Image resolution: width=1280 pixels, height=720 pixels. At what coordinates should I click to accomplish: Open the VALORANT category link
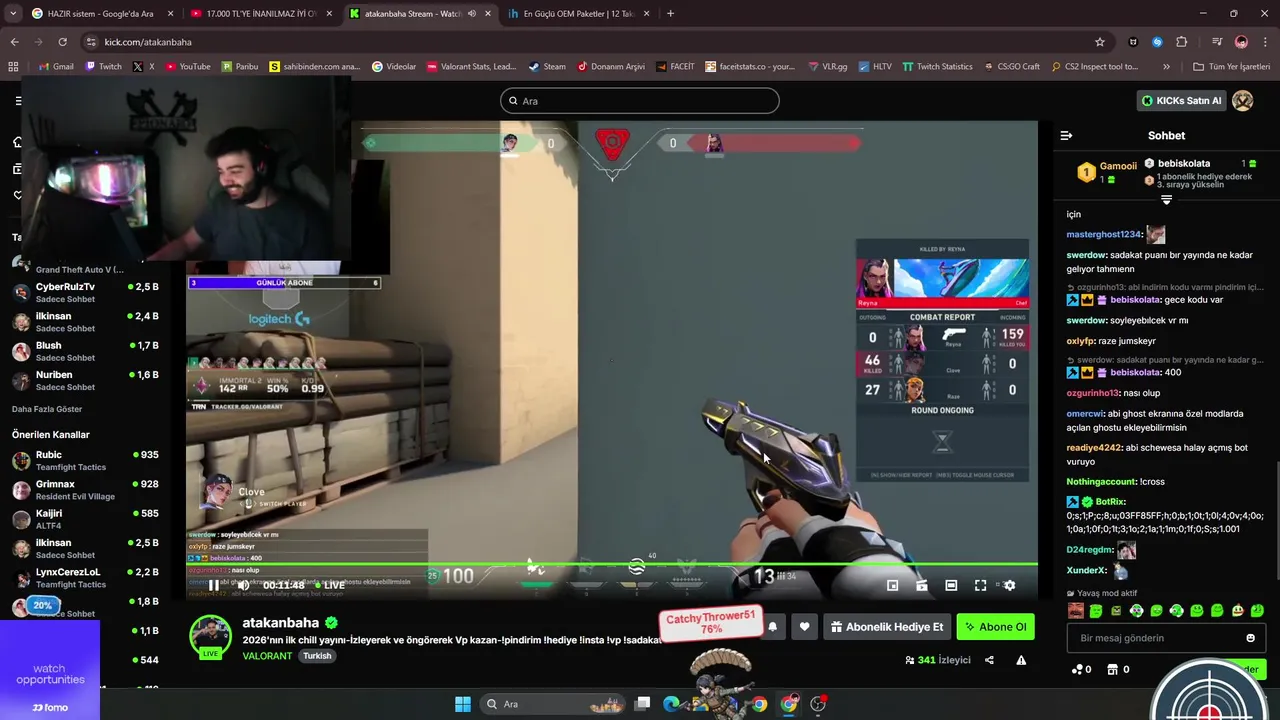click(x=267, y=656)
